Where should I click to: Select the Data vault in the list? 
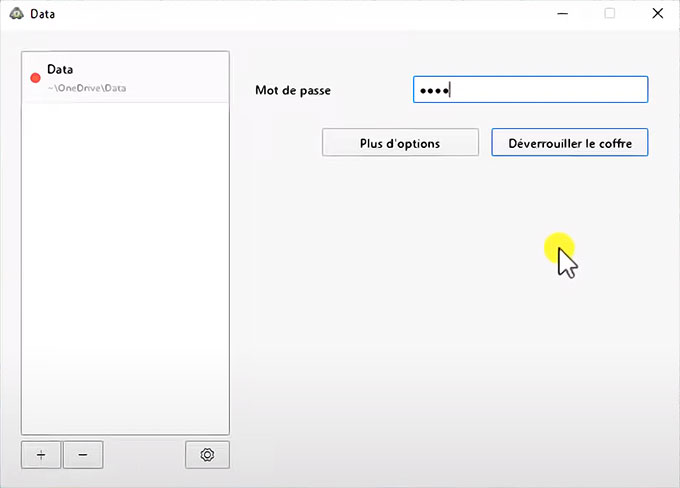point(125,77)
